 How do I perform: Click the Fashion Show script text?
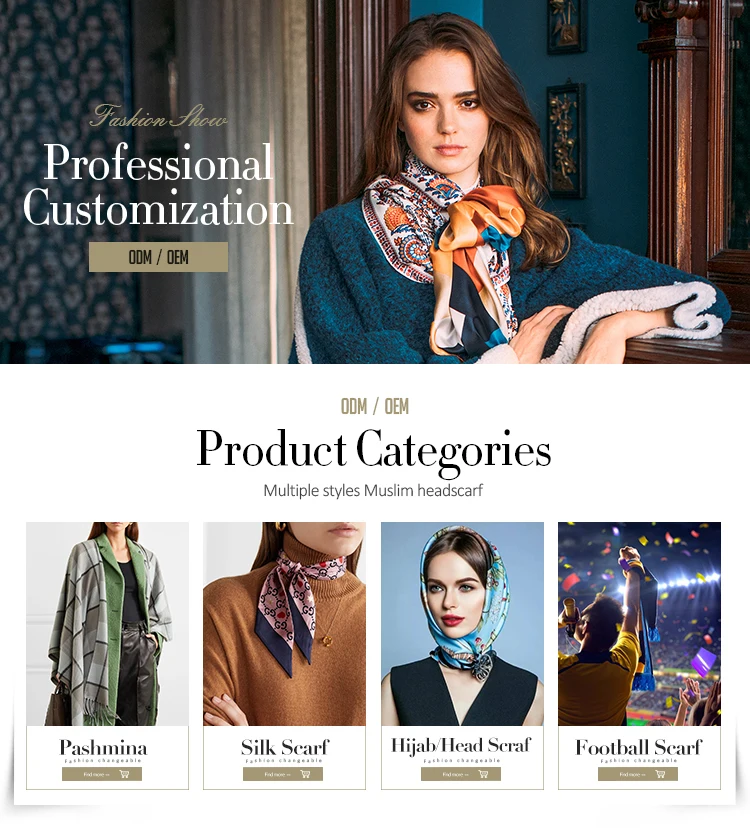point(158,116)
